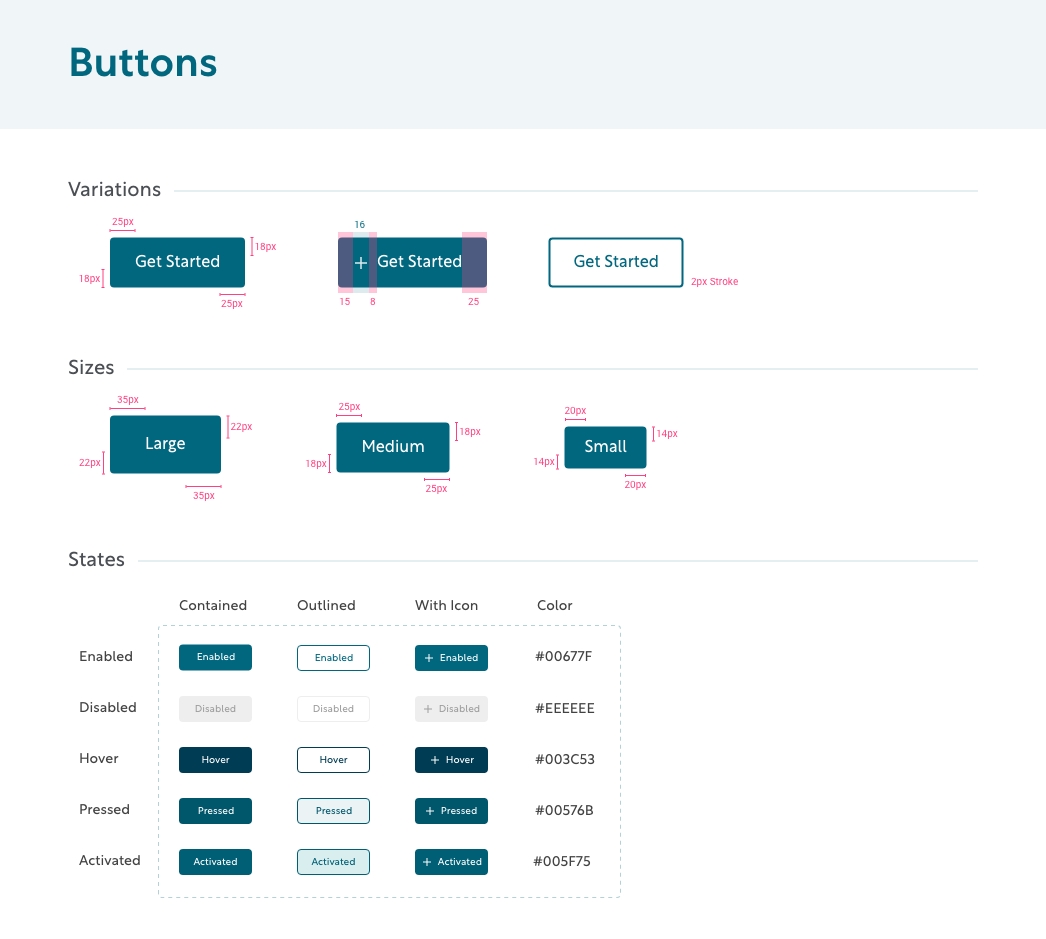Click the Medium size button
The width and height of the screenshot is (1046, 939).
click(393, 447)
